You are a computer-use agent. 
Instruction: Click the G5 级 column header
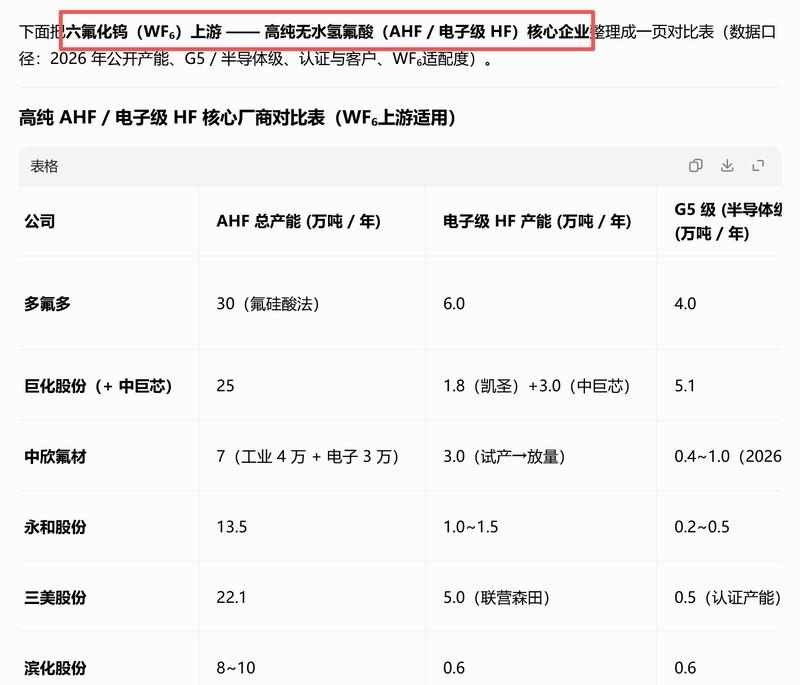(728, 221)
